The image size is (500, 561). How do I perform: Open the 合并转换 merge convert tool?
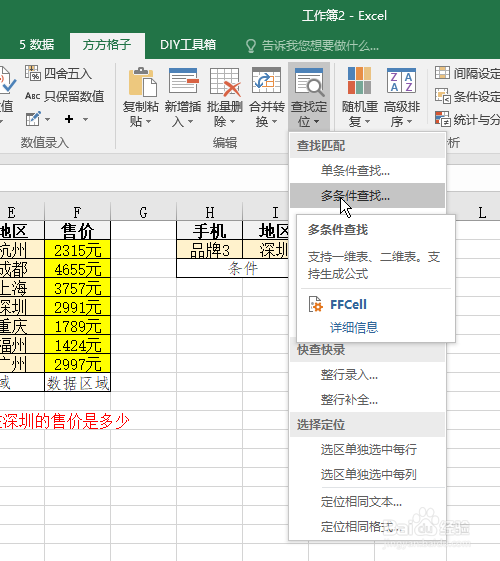267,97
